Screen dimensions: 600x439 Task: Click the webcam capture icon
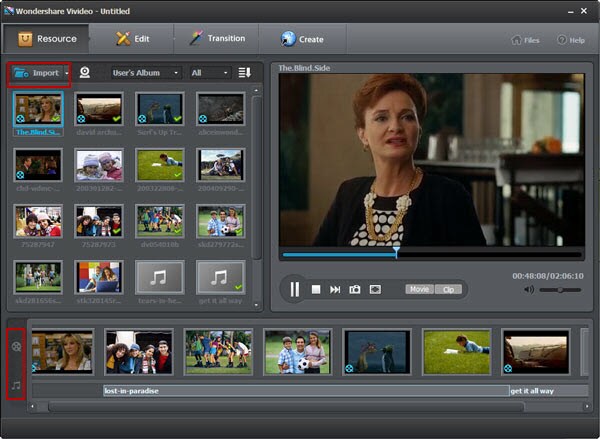click(85, 73)
